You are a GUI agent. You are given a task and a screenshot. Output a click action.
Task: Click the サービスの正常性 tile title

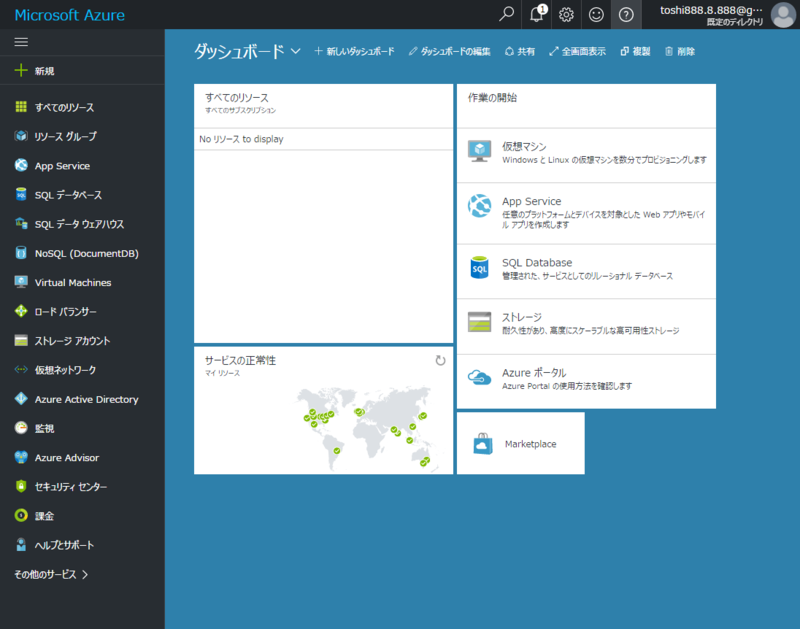click(x=240, y=360)
